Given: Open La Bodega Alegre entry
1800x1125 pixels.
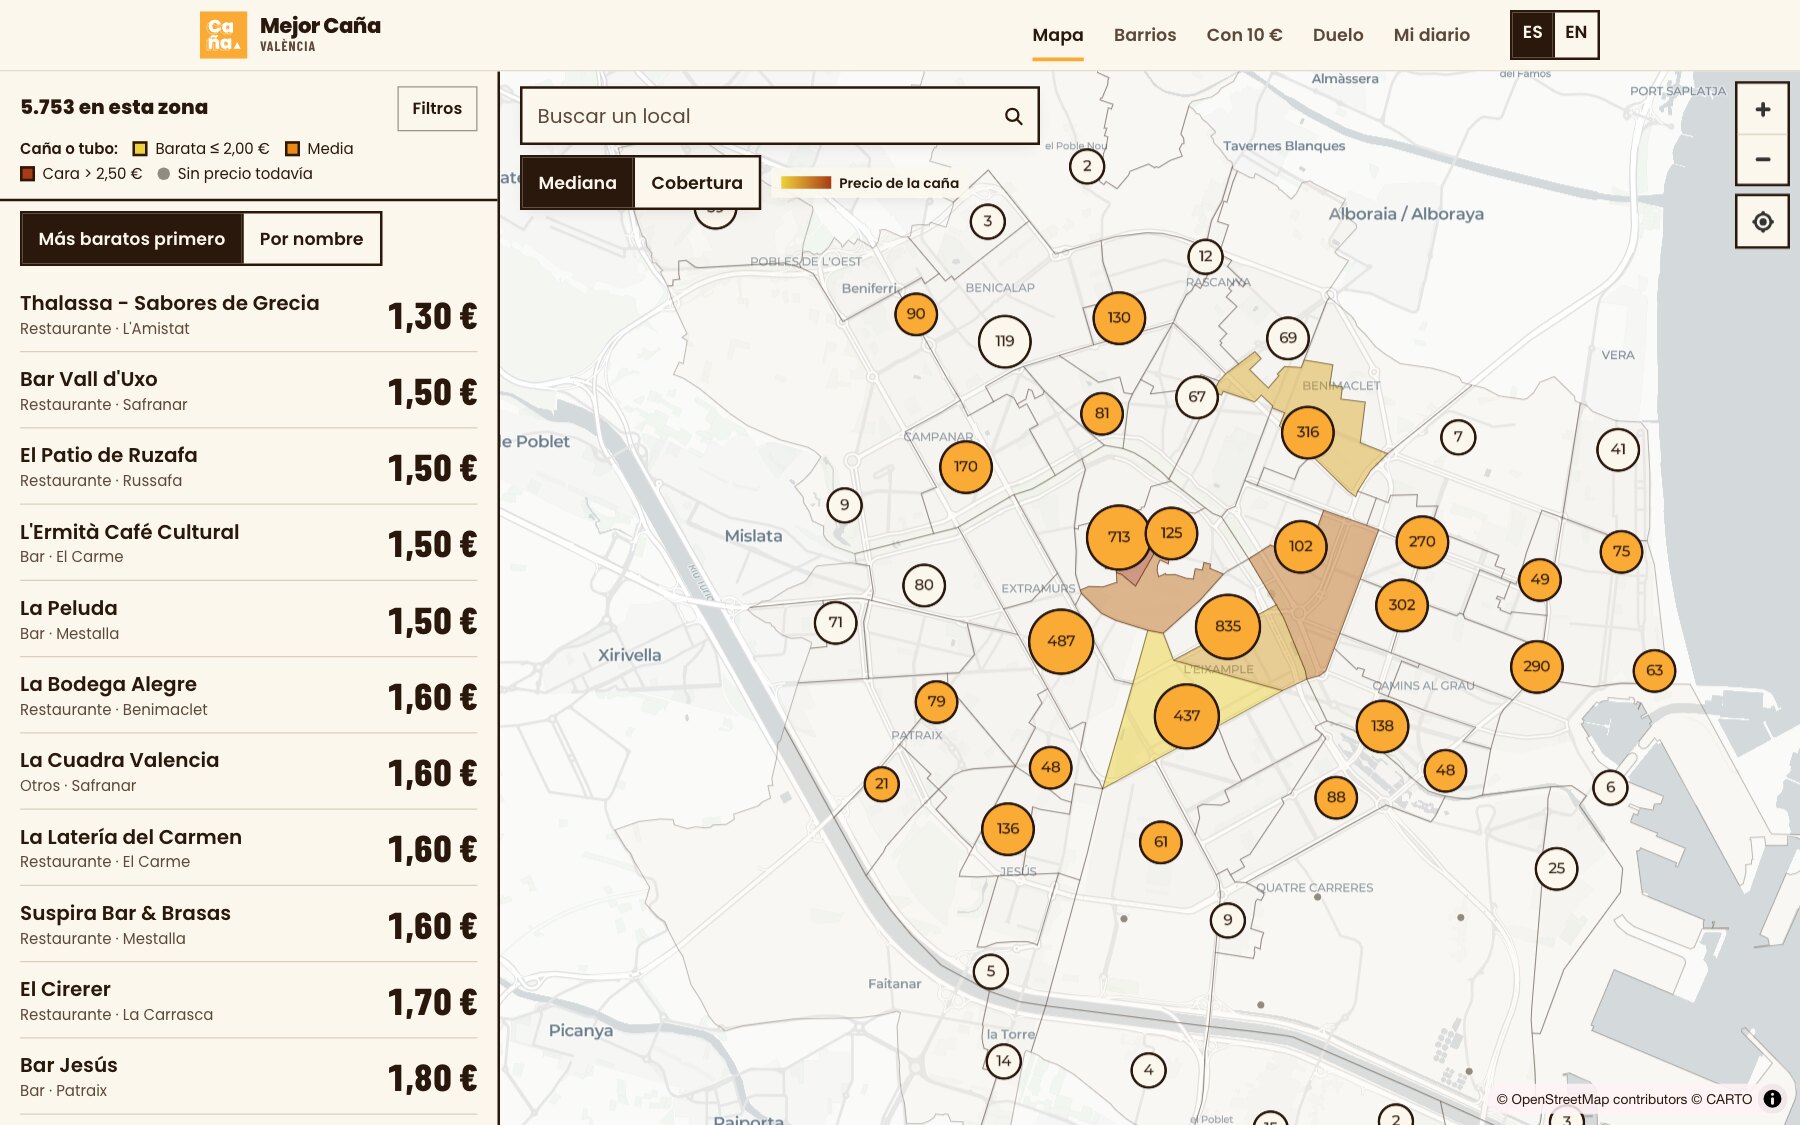Looking at the screenshot, I should (x=248, y=696).
